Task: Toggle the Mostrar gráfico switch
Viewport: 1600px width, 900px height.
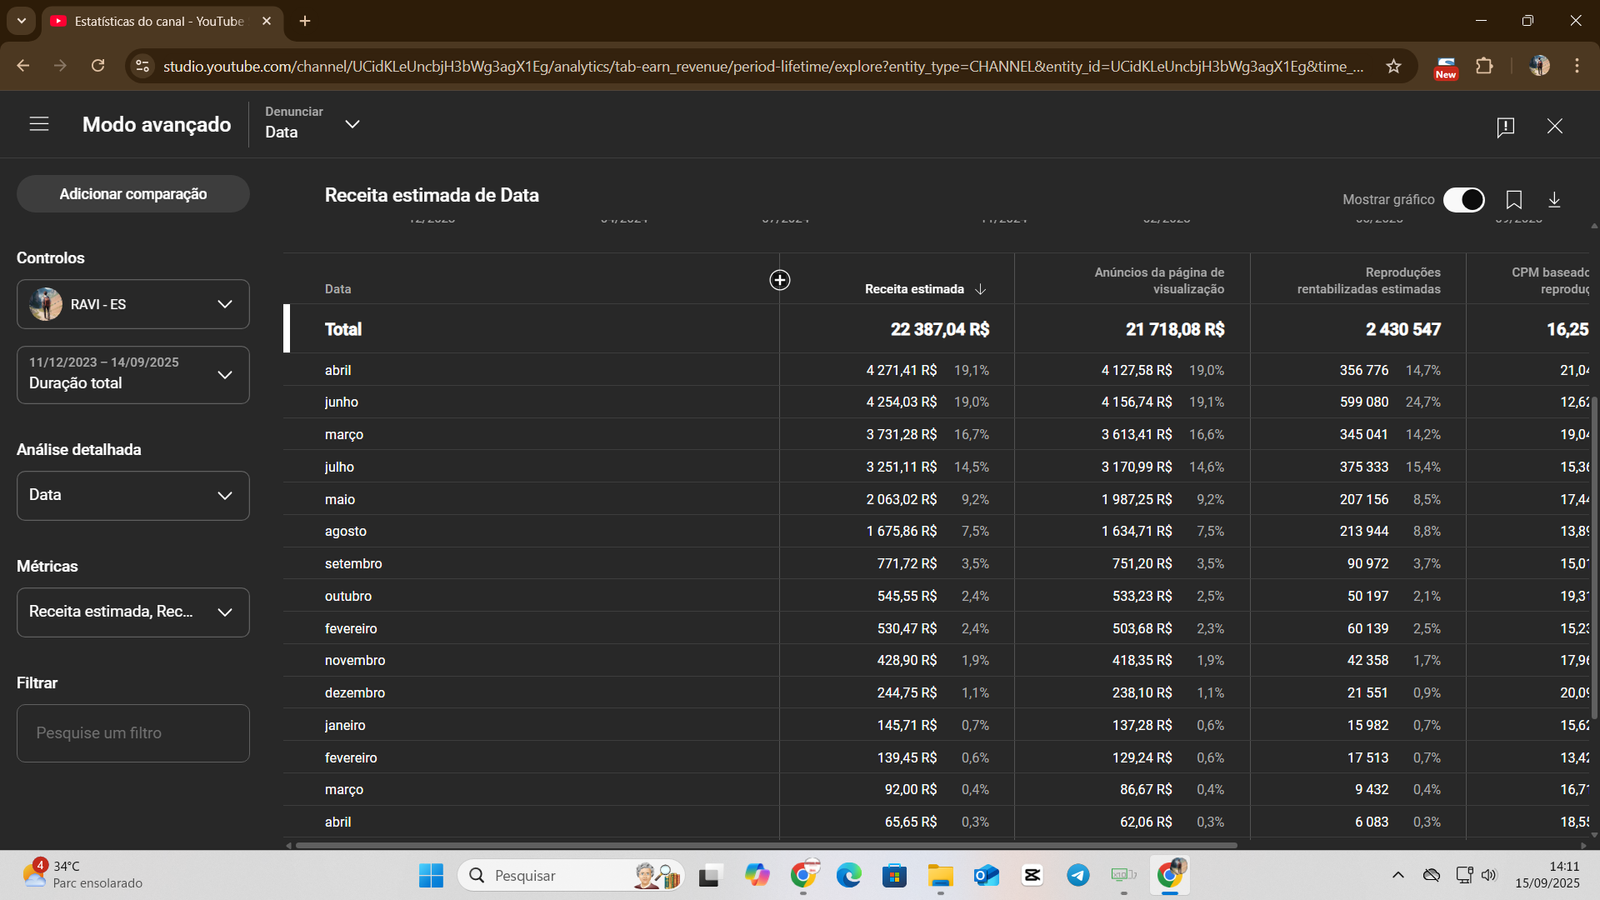Action: [1463, 200]
